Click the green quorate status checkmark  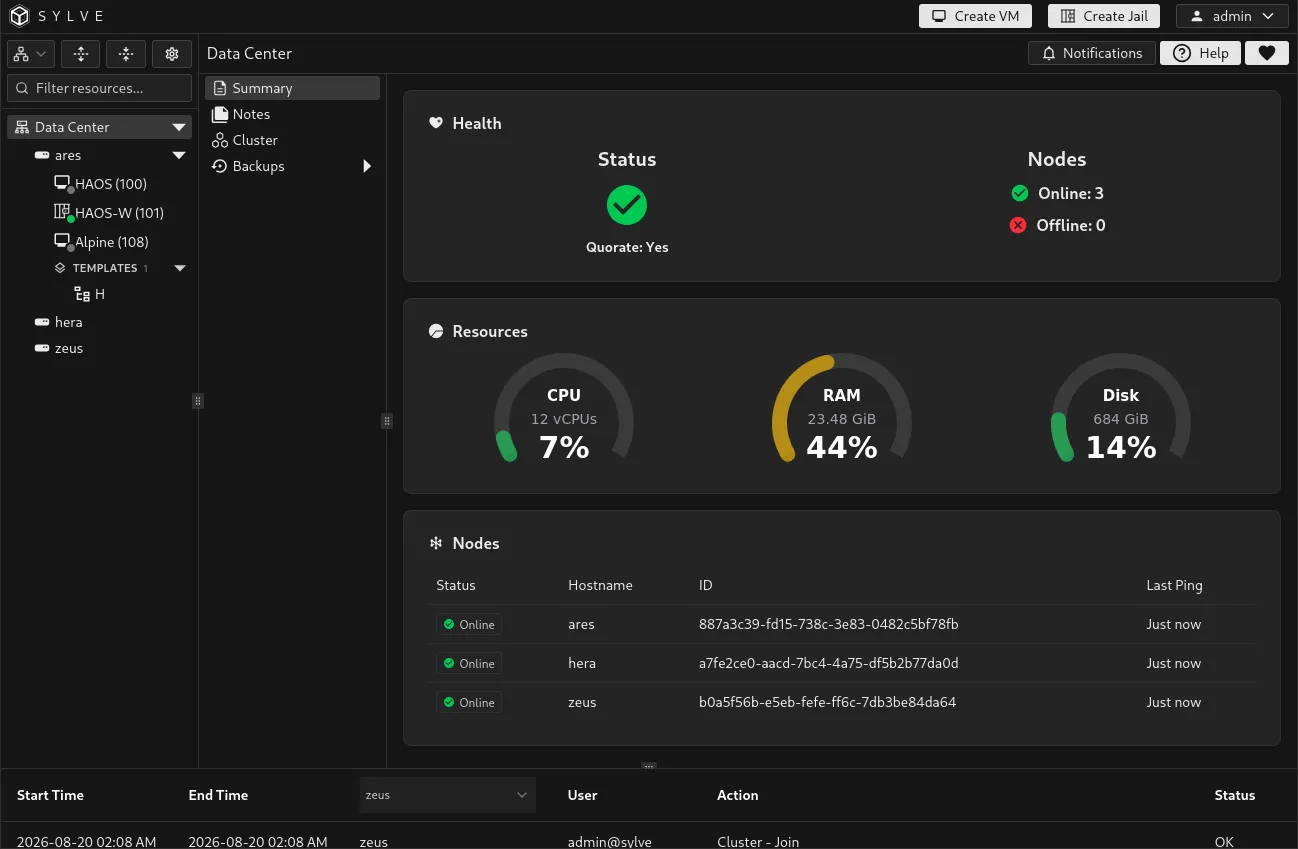tap(627, 205)
